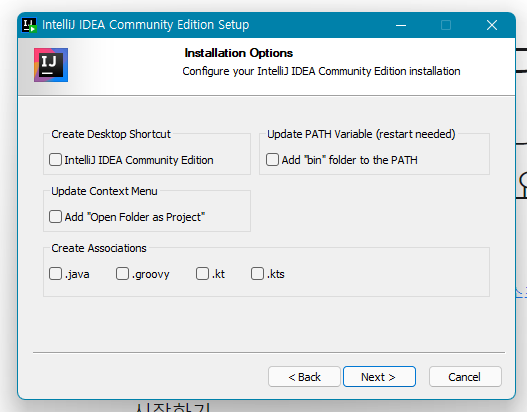Click "Configure your IntelliJ IDEA Community Edition installation" text
The image size is (527, 412).
tap(321, 71)
